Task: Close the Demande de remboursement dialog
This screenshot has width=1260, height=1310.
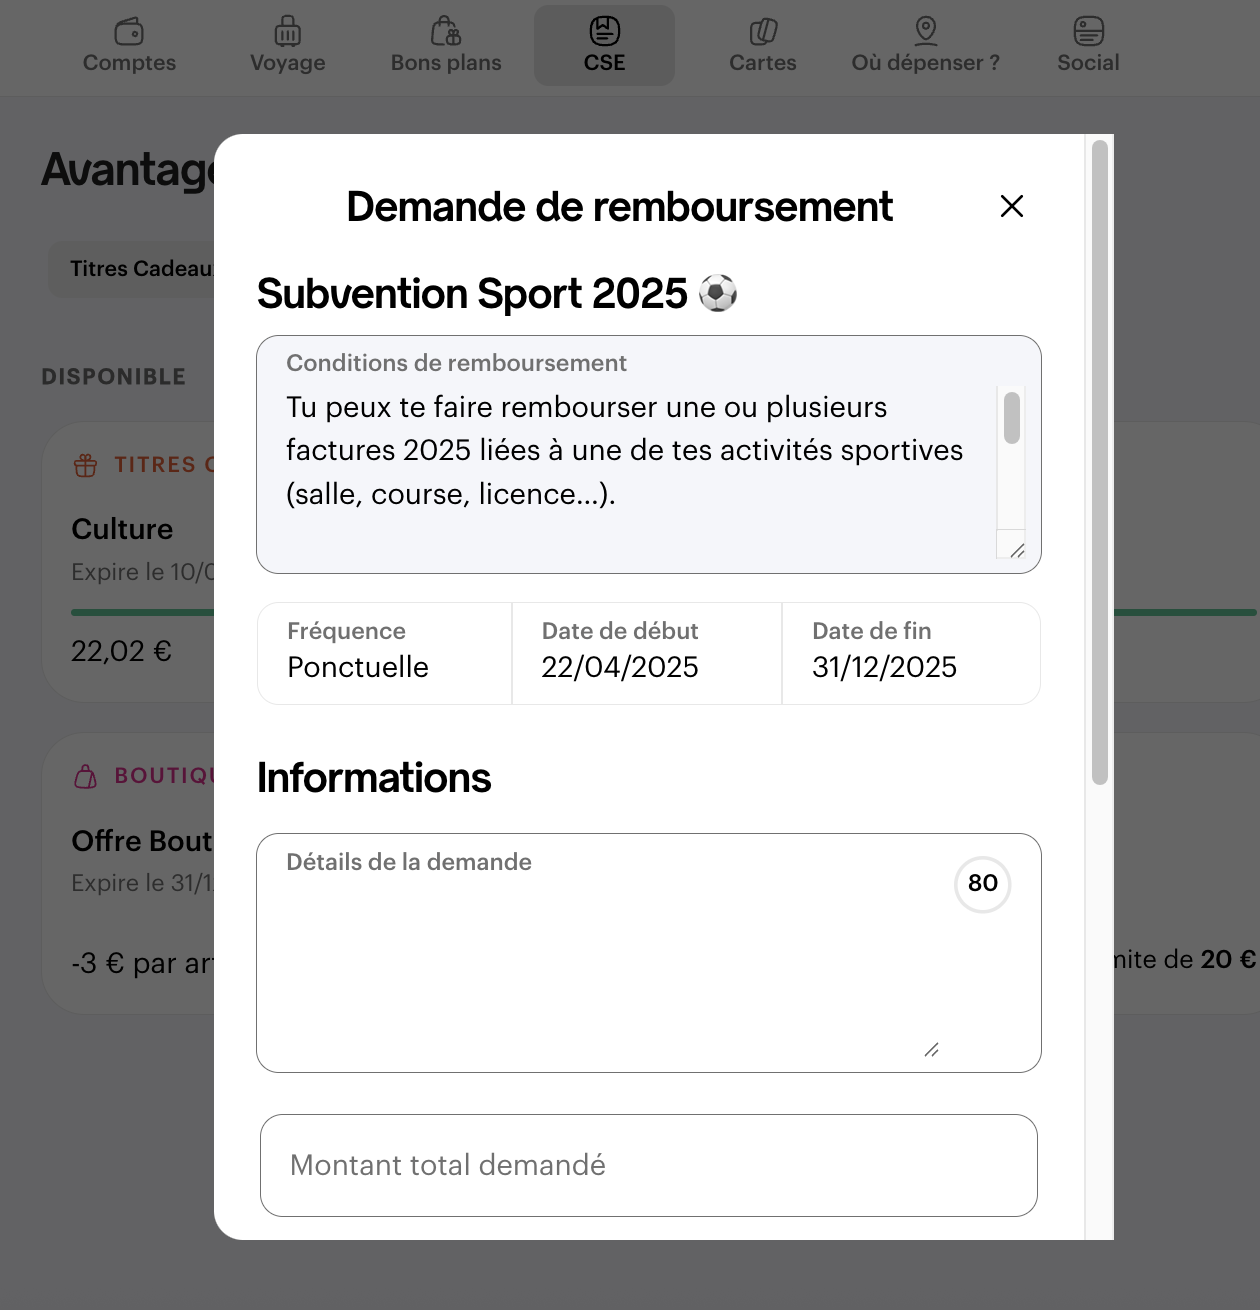Action: pyautogui.click(x=1012, y=206)
